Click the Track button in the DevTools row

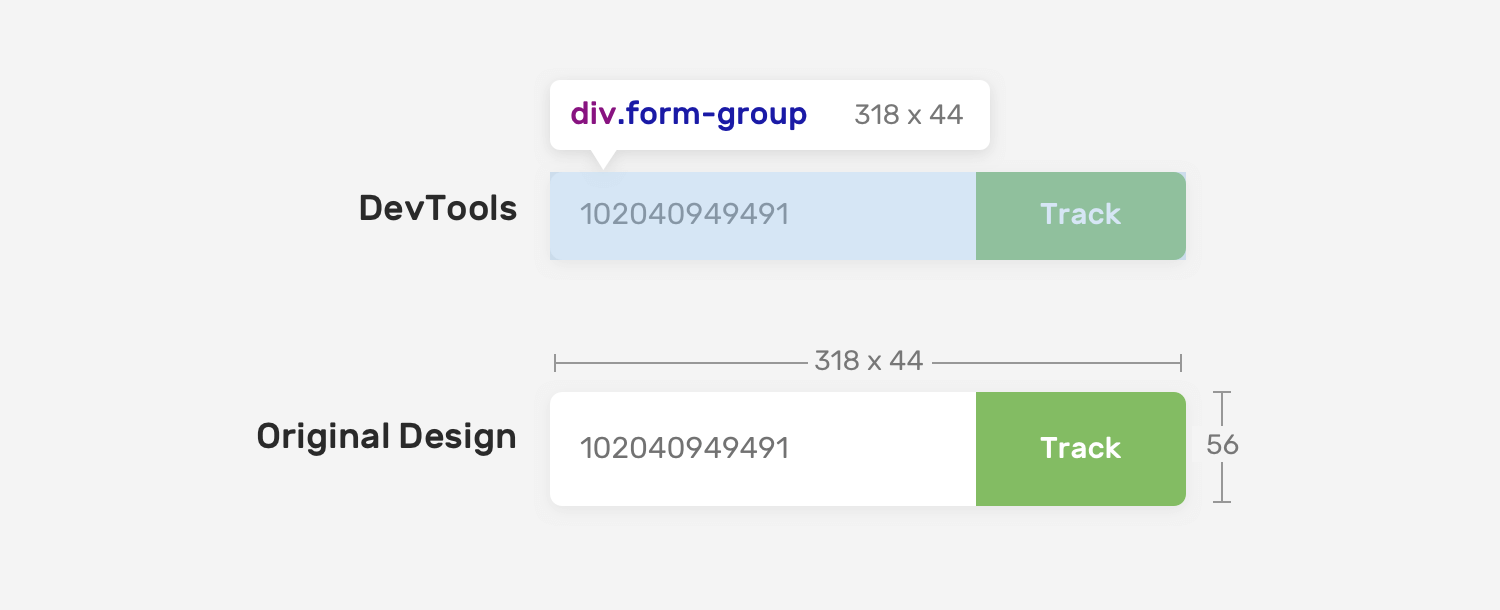tap(1080, 215)
